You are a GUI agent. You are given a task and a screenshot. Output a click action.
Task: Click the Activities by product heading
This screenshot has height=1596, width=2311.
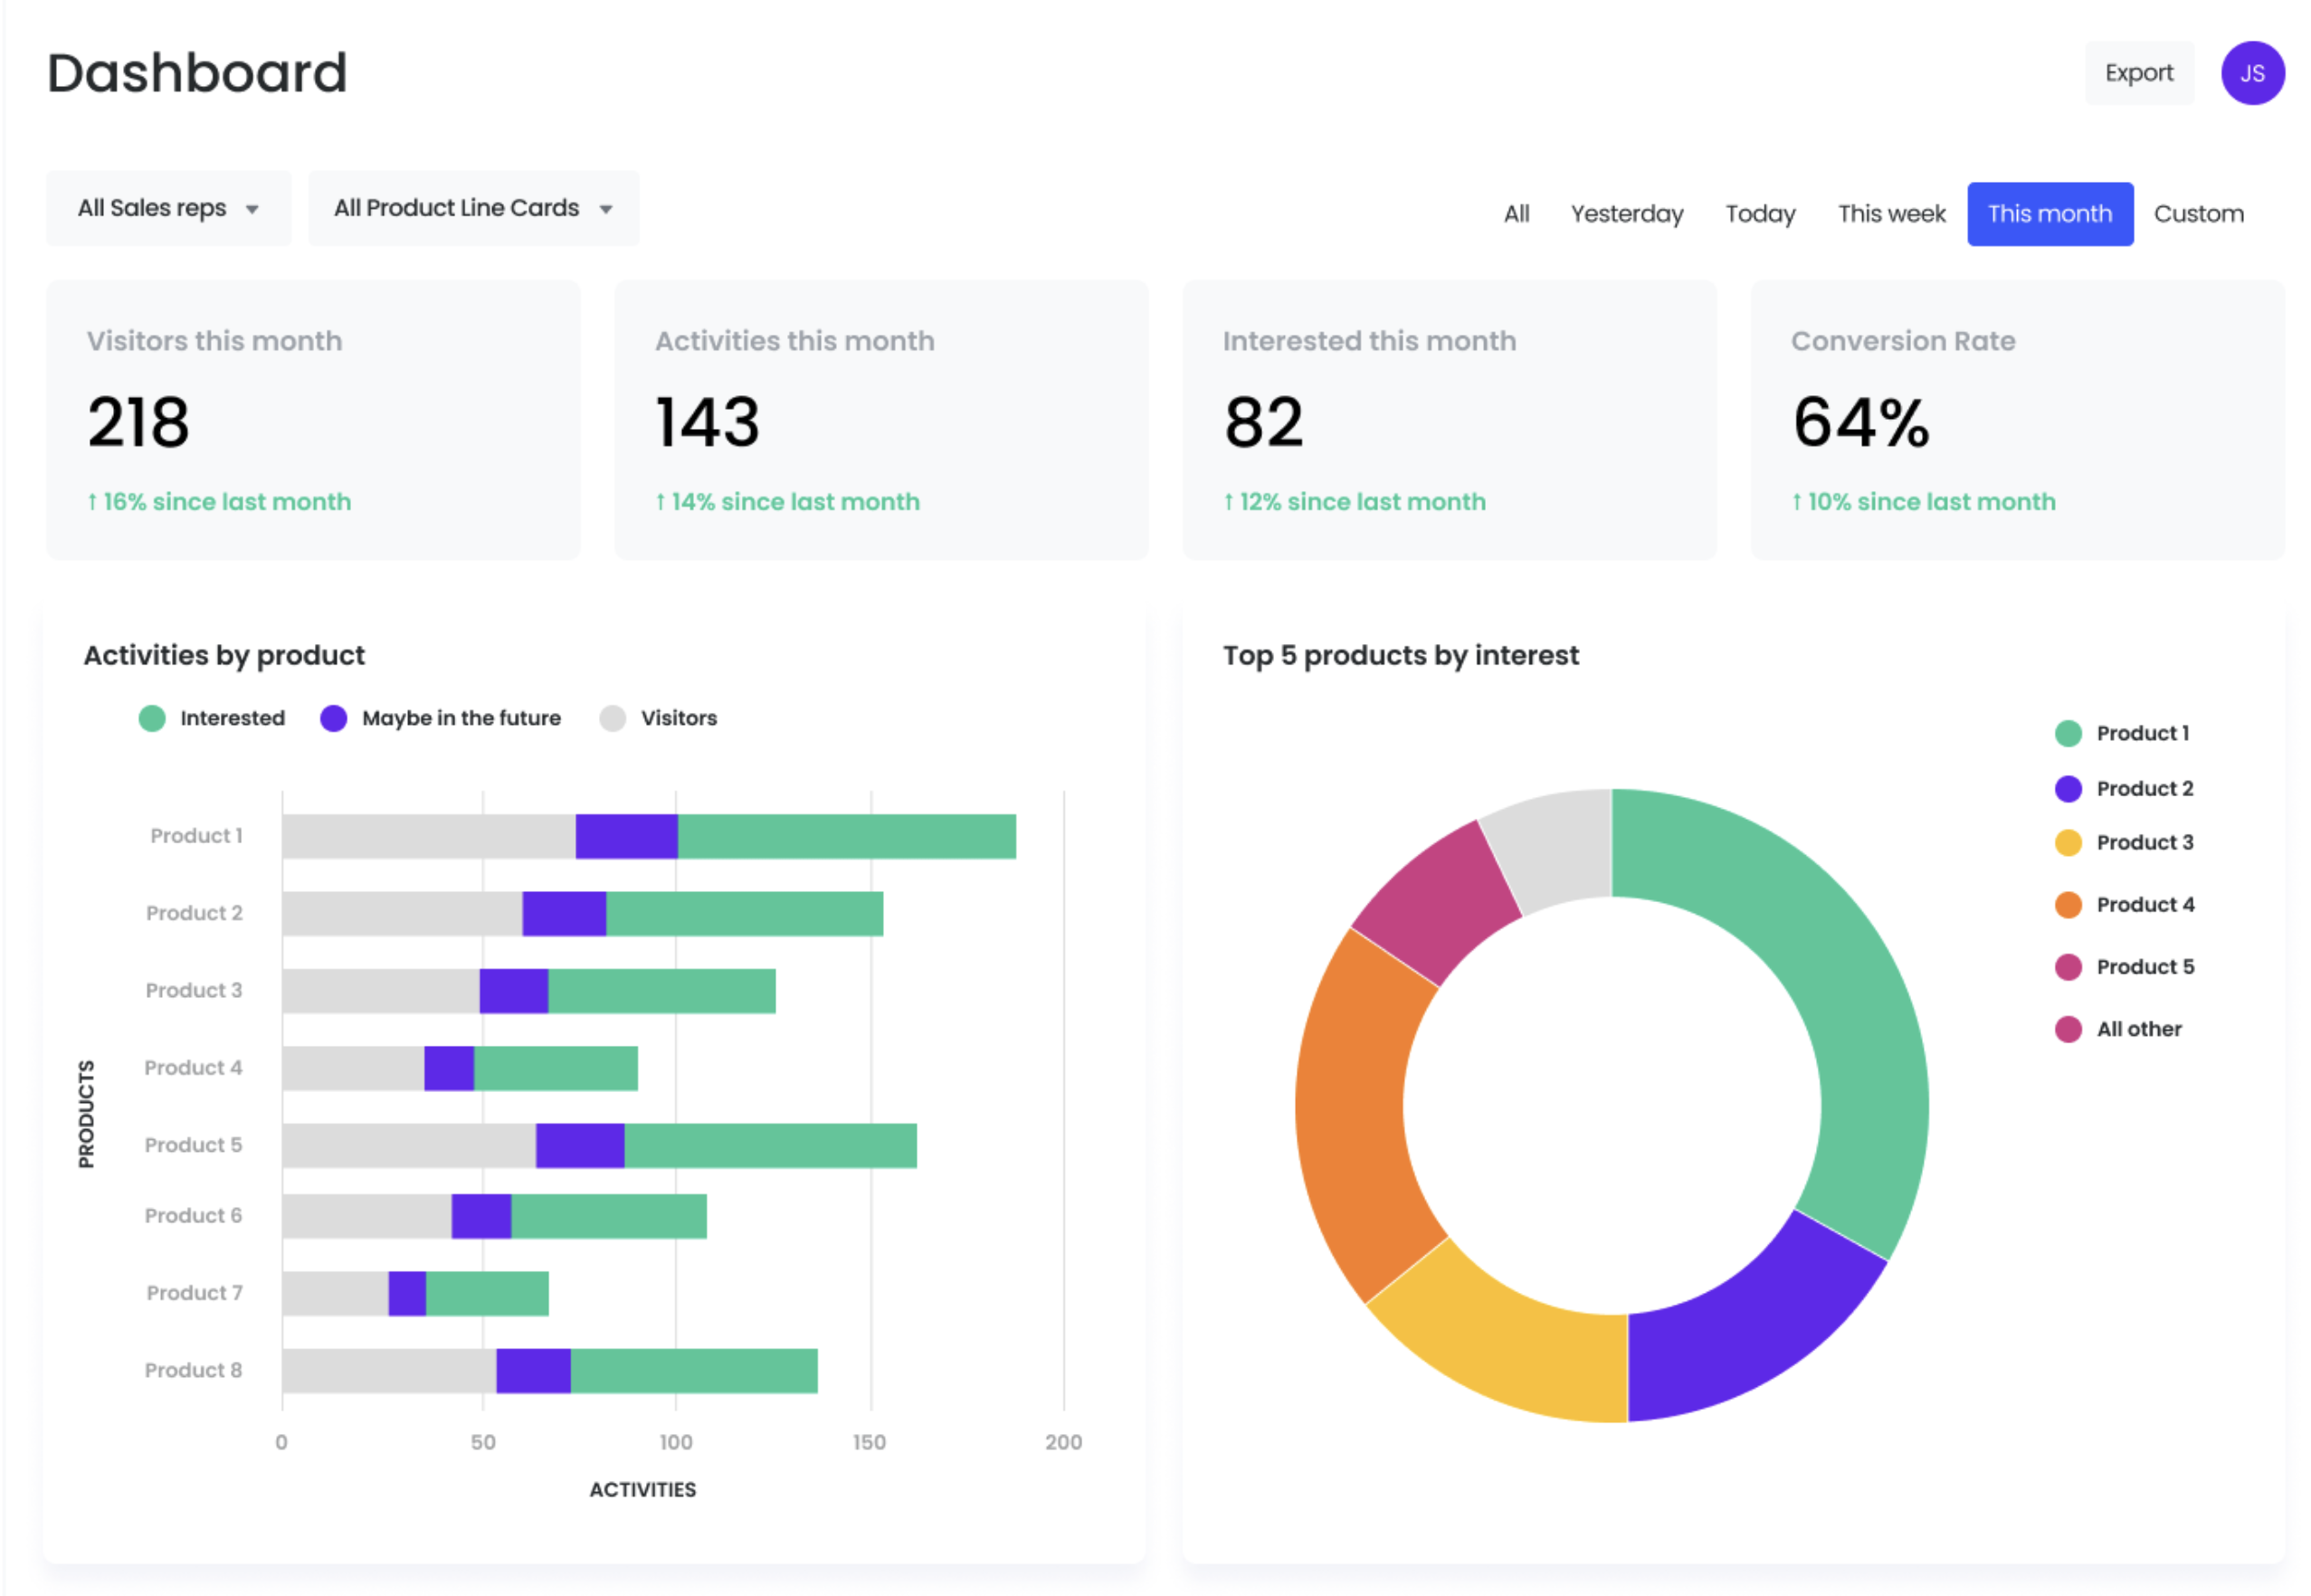click(x=224, y=655)
